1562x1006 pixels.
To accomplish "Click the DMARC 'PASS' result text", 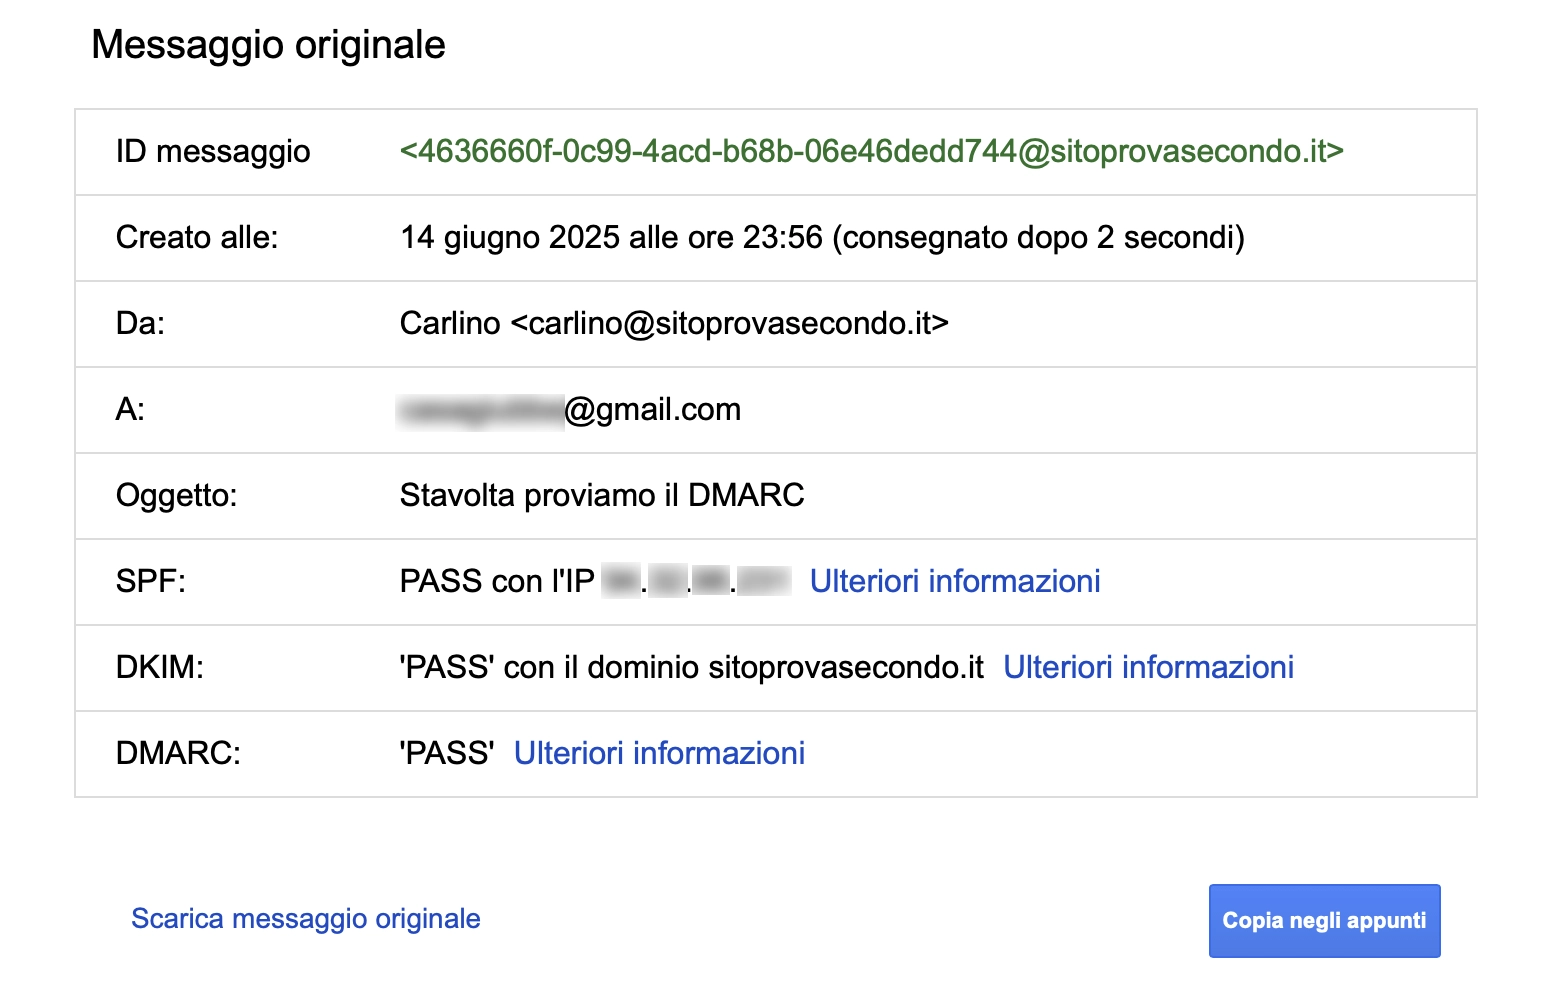I will click(x=447, y=753).
